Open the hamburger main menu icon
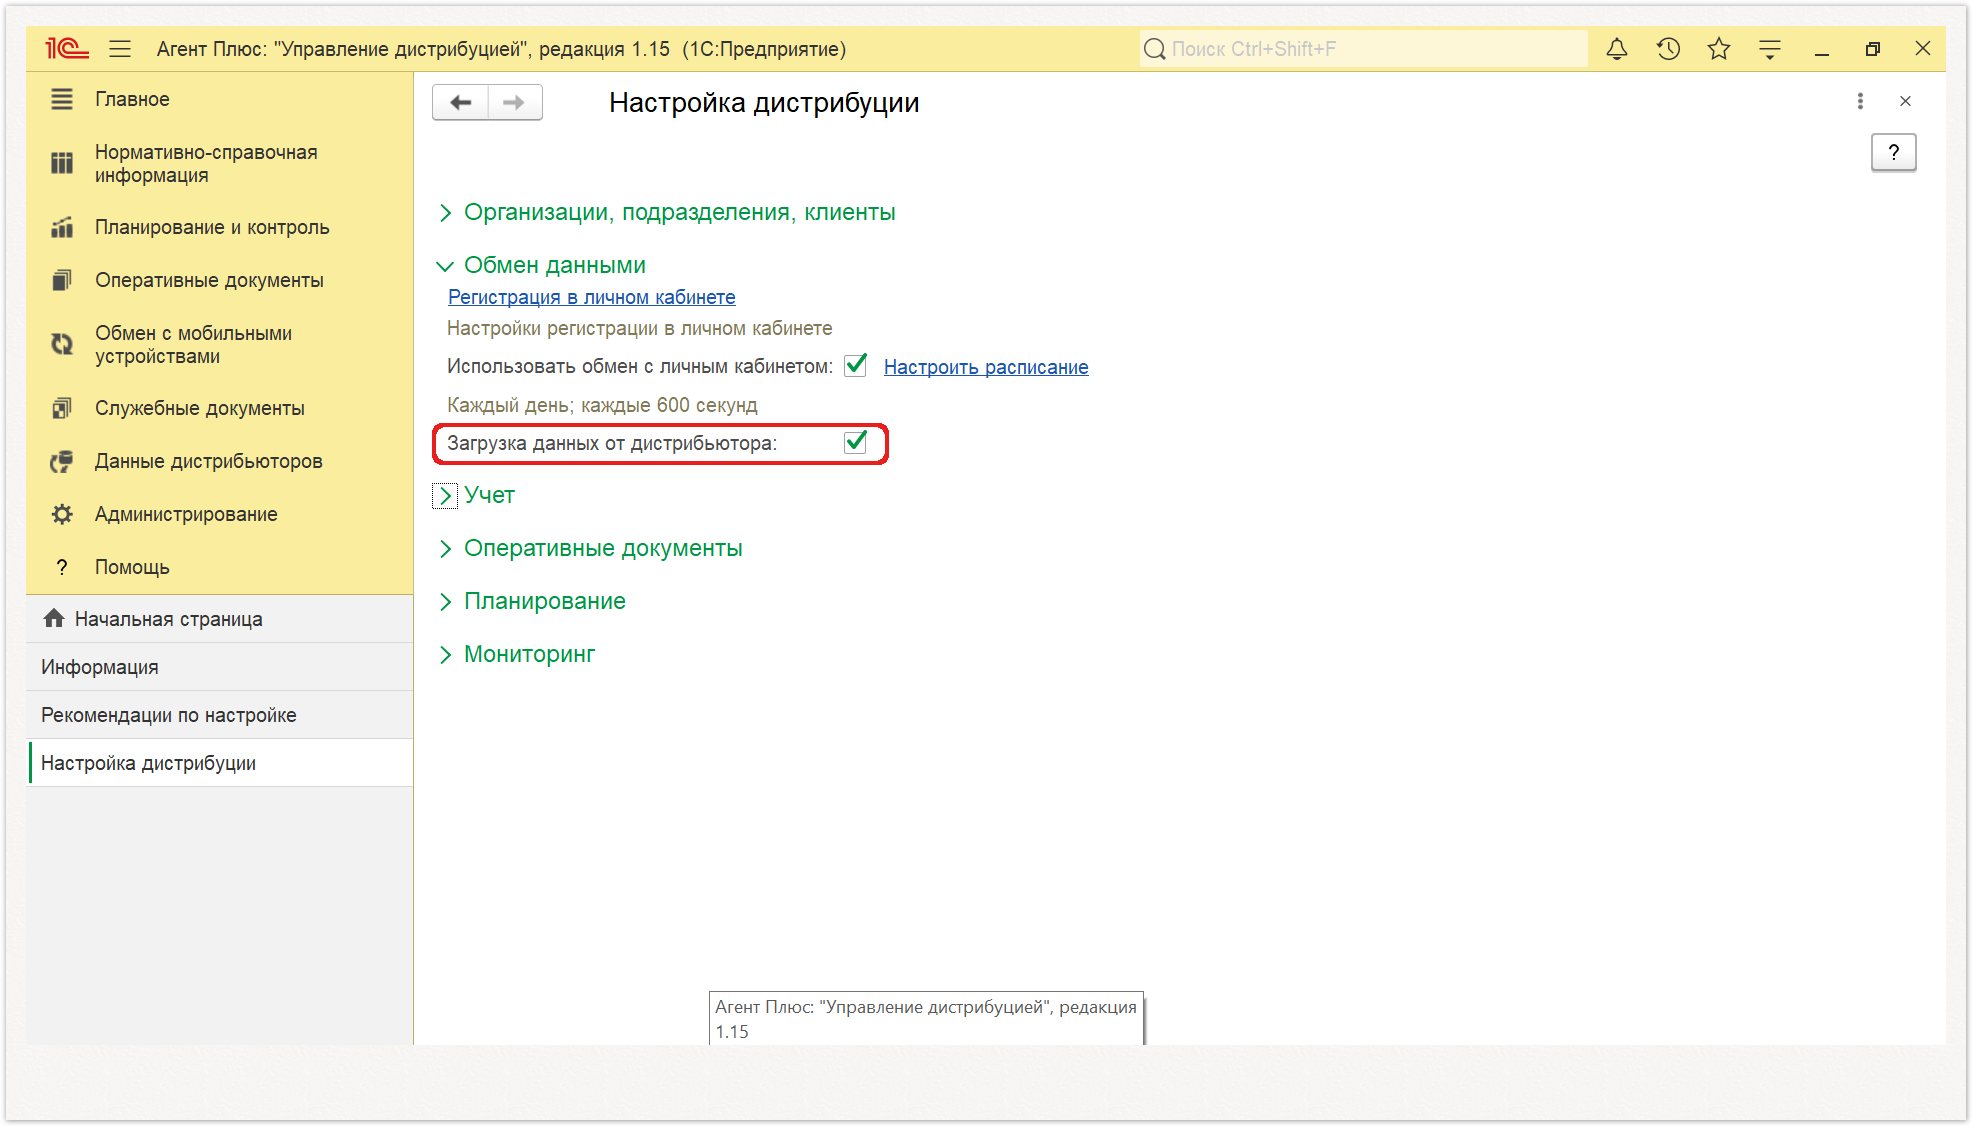The width and height of the screenshot is (1972, 1126). point(120,48)
